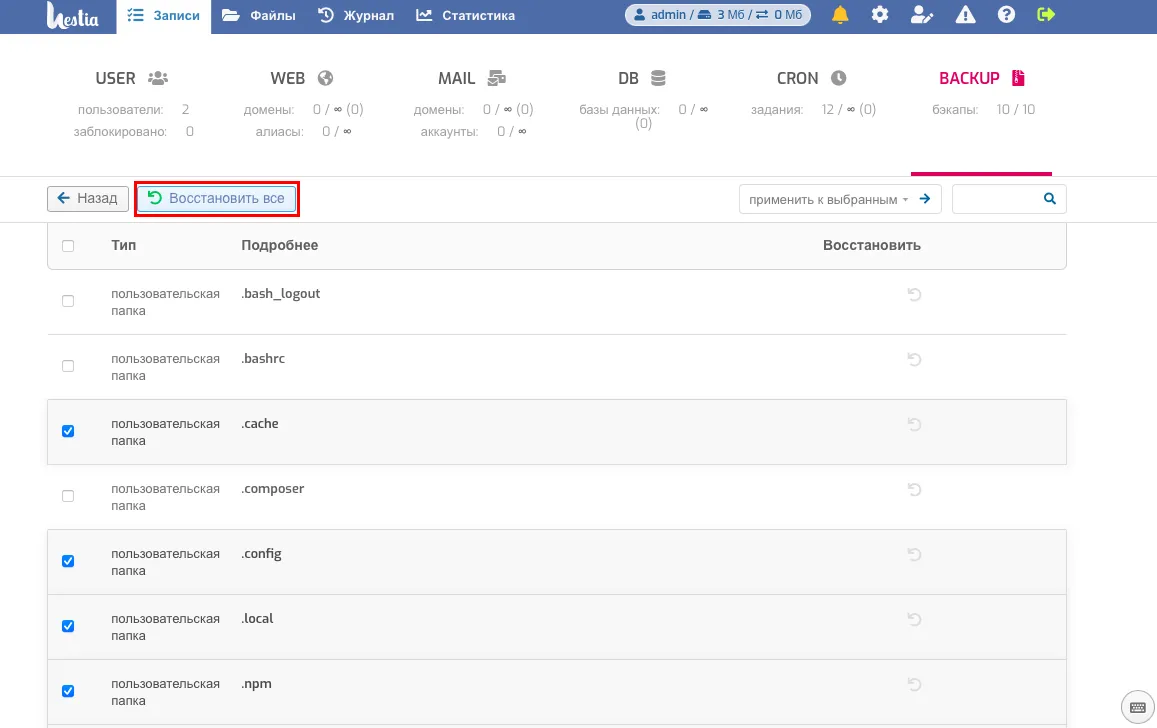This screenshot has height=728, width=1157.
Task: Click the WEB globe icon
Action: pyautogui.click(x=325, y=78)
